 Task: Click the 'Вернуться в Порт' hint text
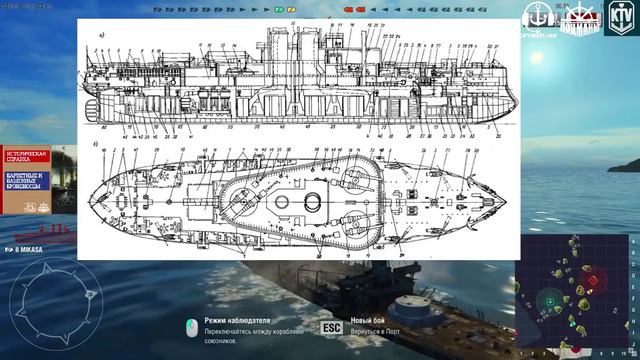375,331
